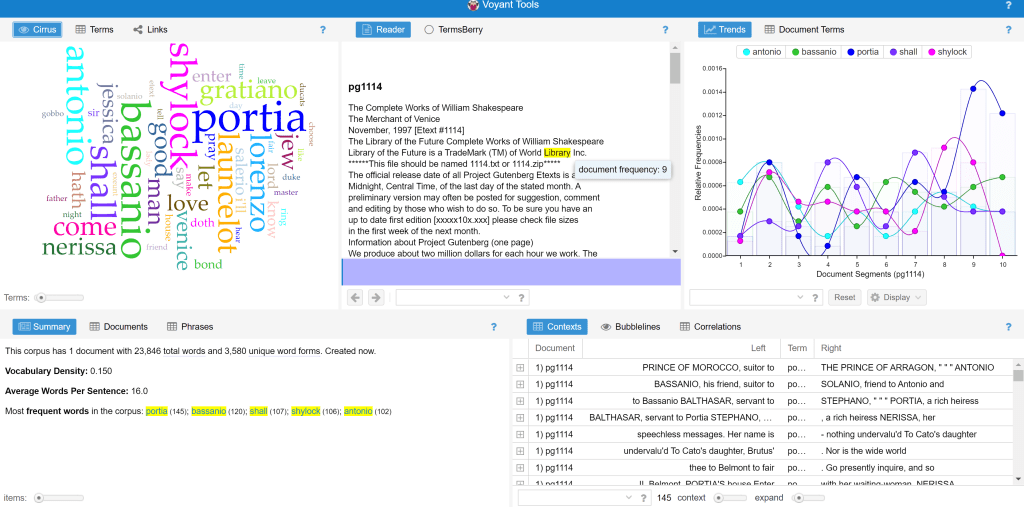Viewport: 1024px width, 507px height.
Task: Open help next to Trends search box
Action: tap(814, 298)
